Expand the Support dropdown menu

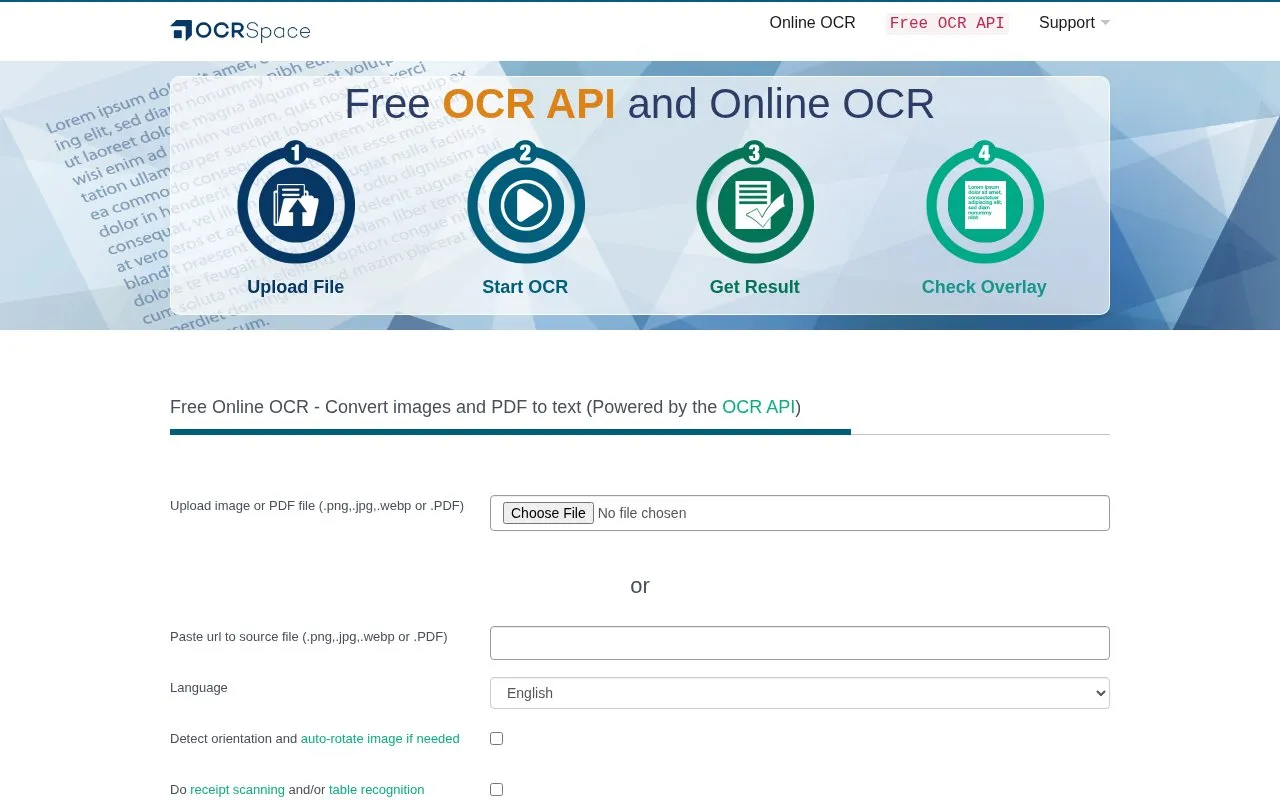tap(1074, 23)
